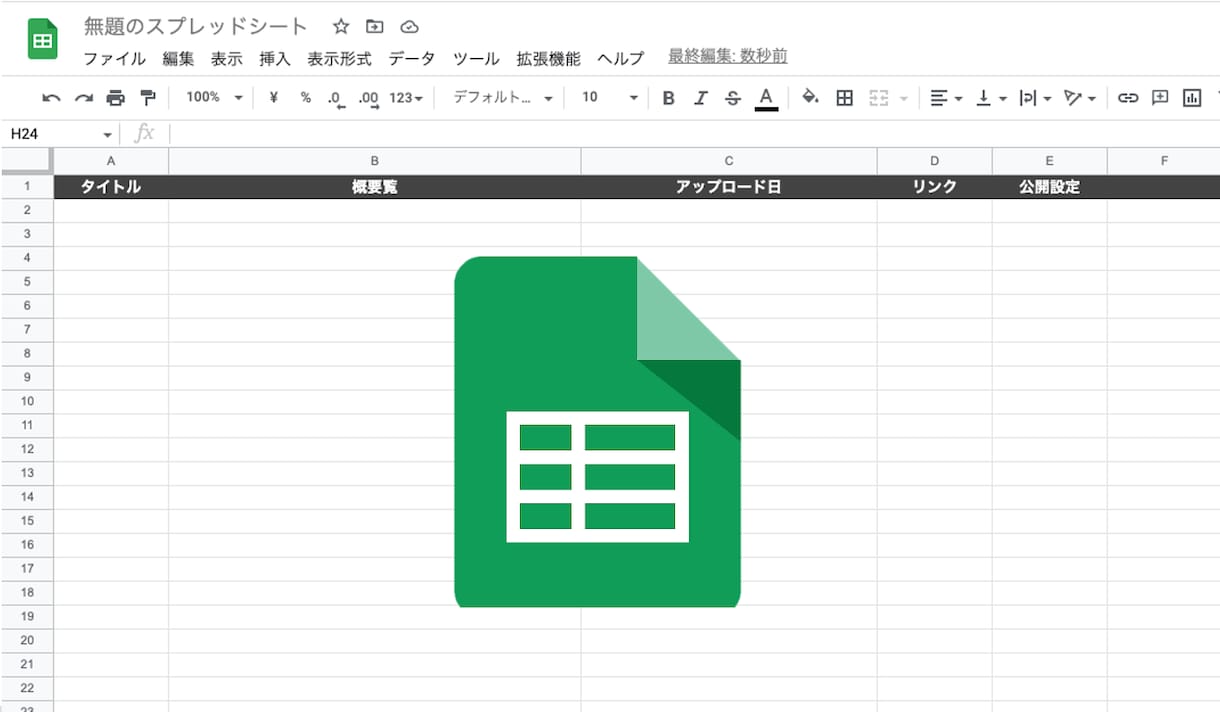Apply percent format with the % icon

[306, 98]
